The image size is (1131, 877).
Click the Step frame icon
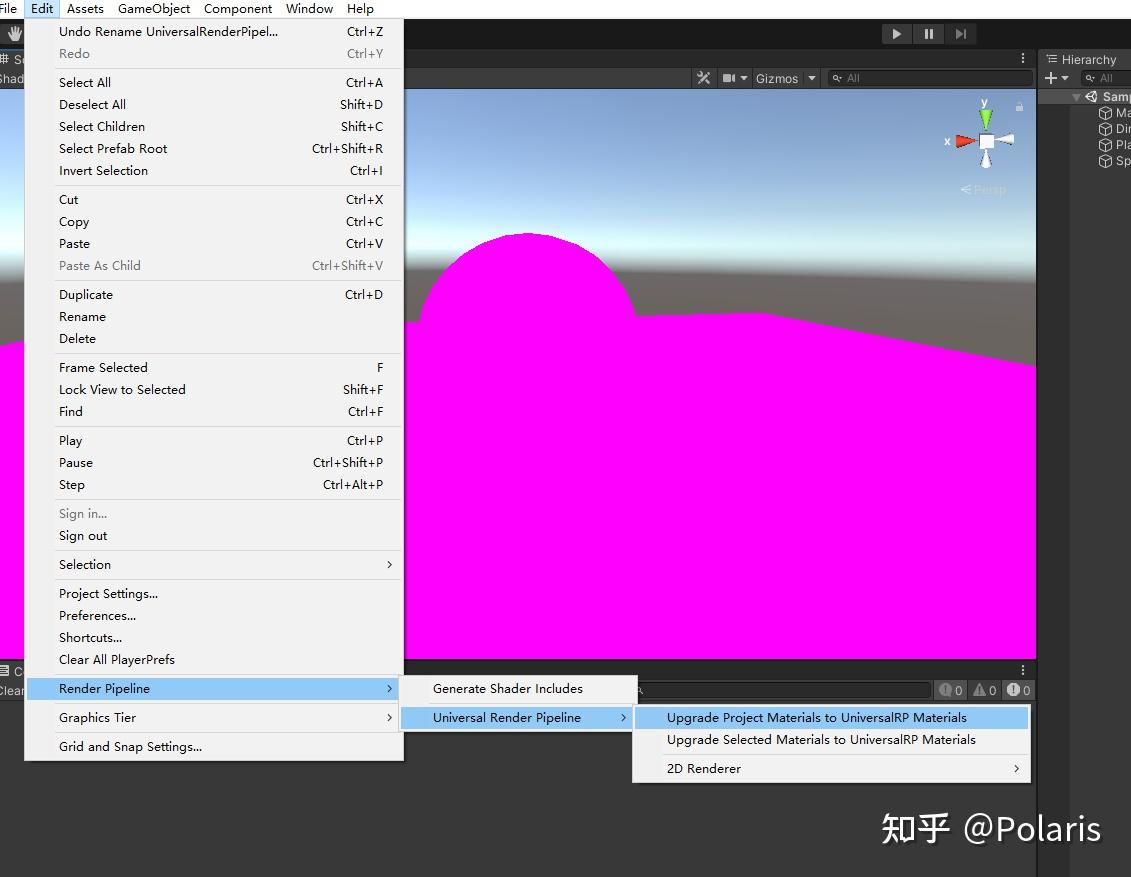tap(960, 33)
